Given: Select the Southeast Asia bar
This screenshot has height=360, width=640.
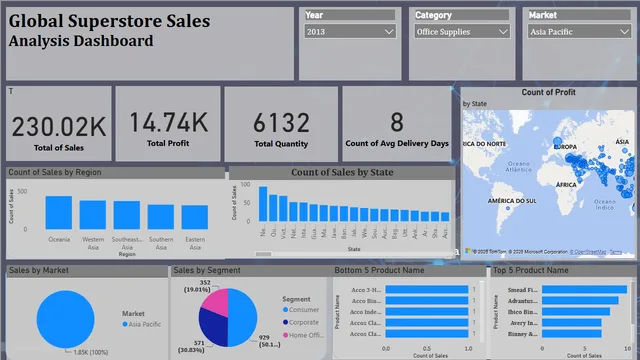Looking at the screenshot, I should (127, 215).
